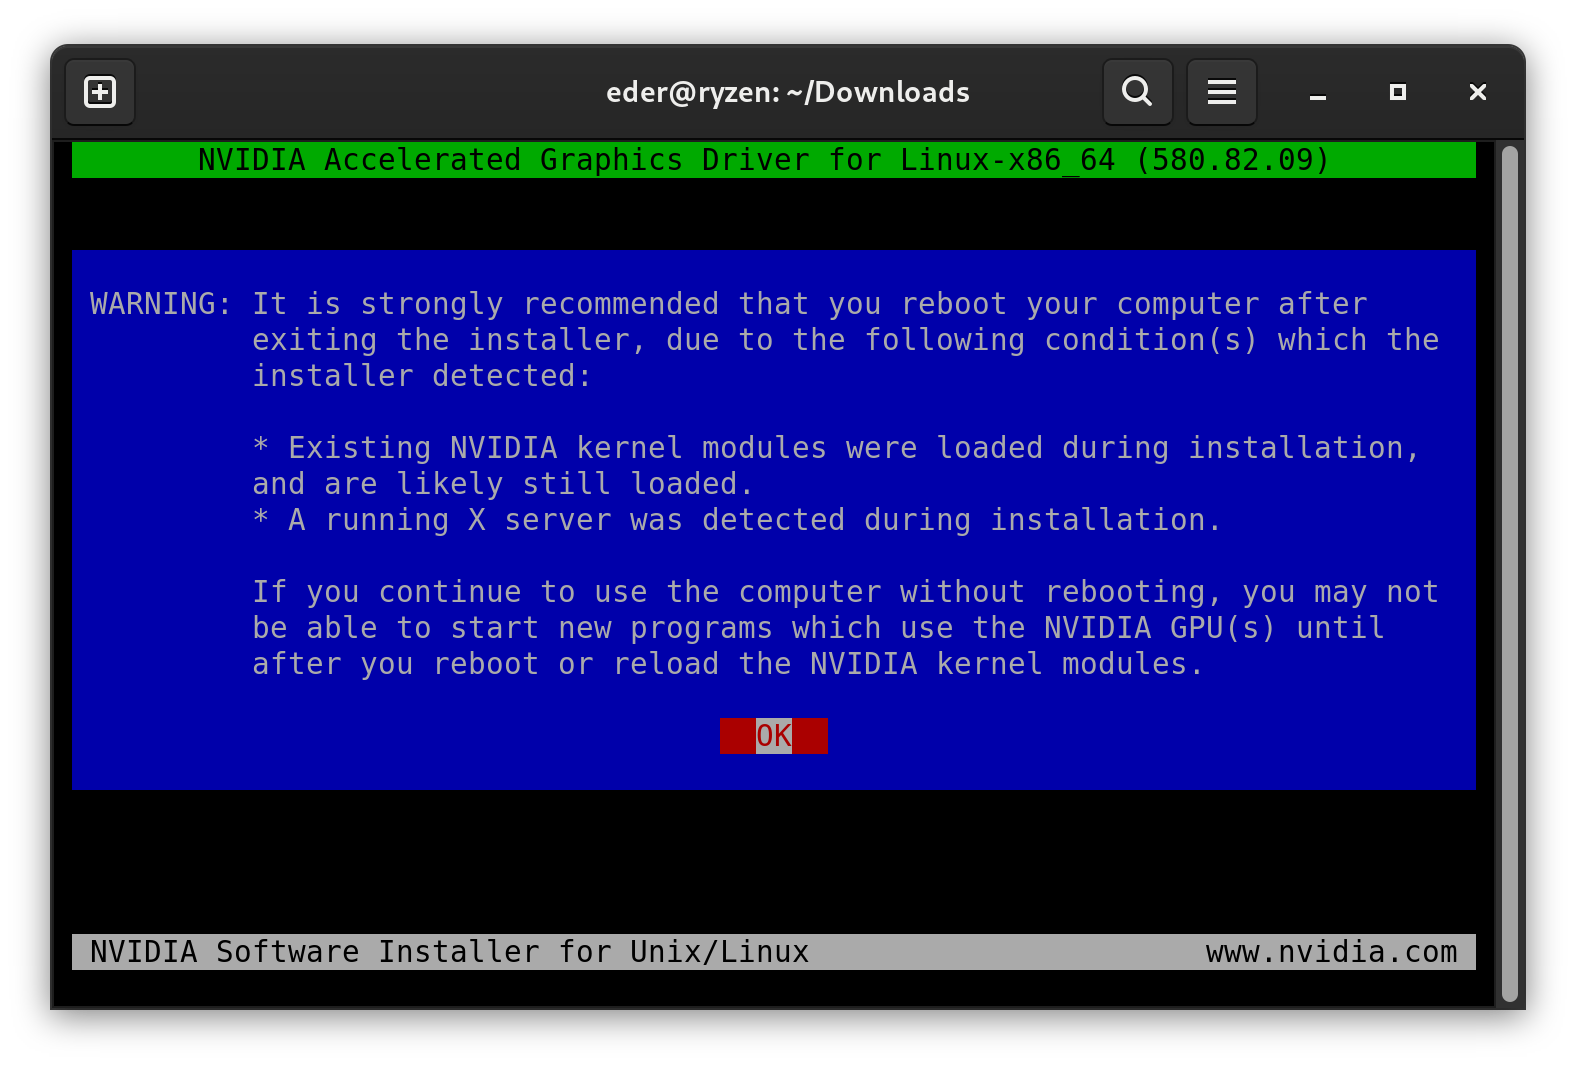Click the 'A running X server' bullet line
1576x1066 pixels.
737,520
